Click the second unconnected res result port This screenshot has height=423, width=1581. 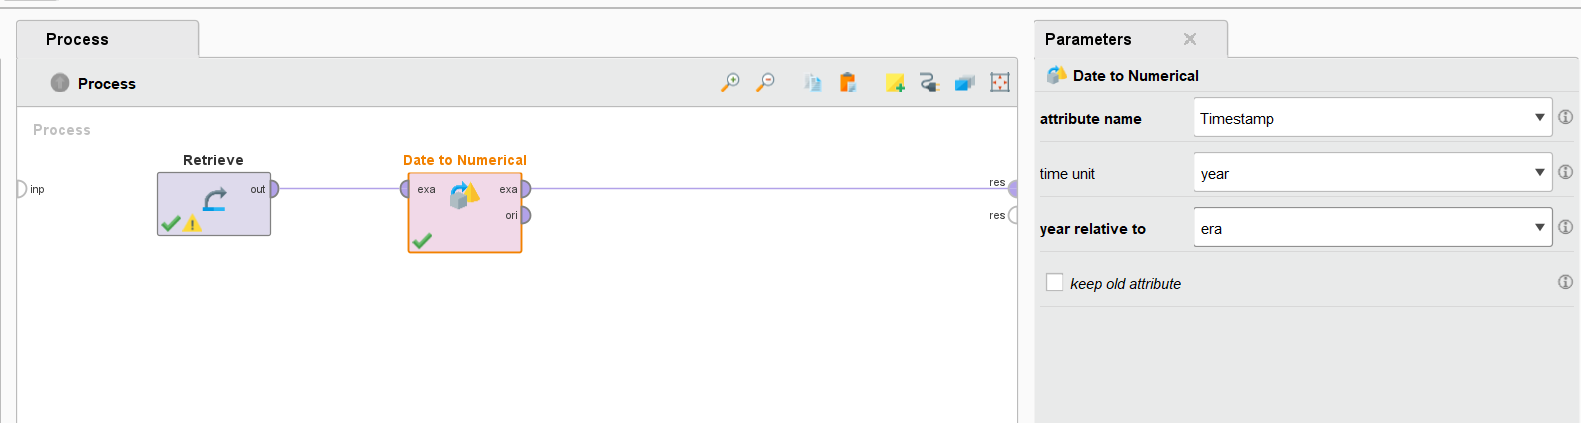pos(1013,215)
